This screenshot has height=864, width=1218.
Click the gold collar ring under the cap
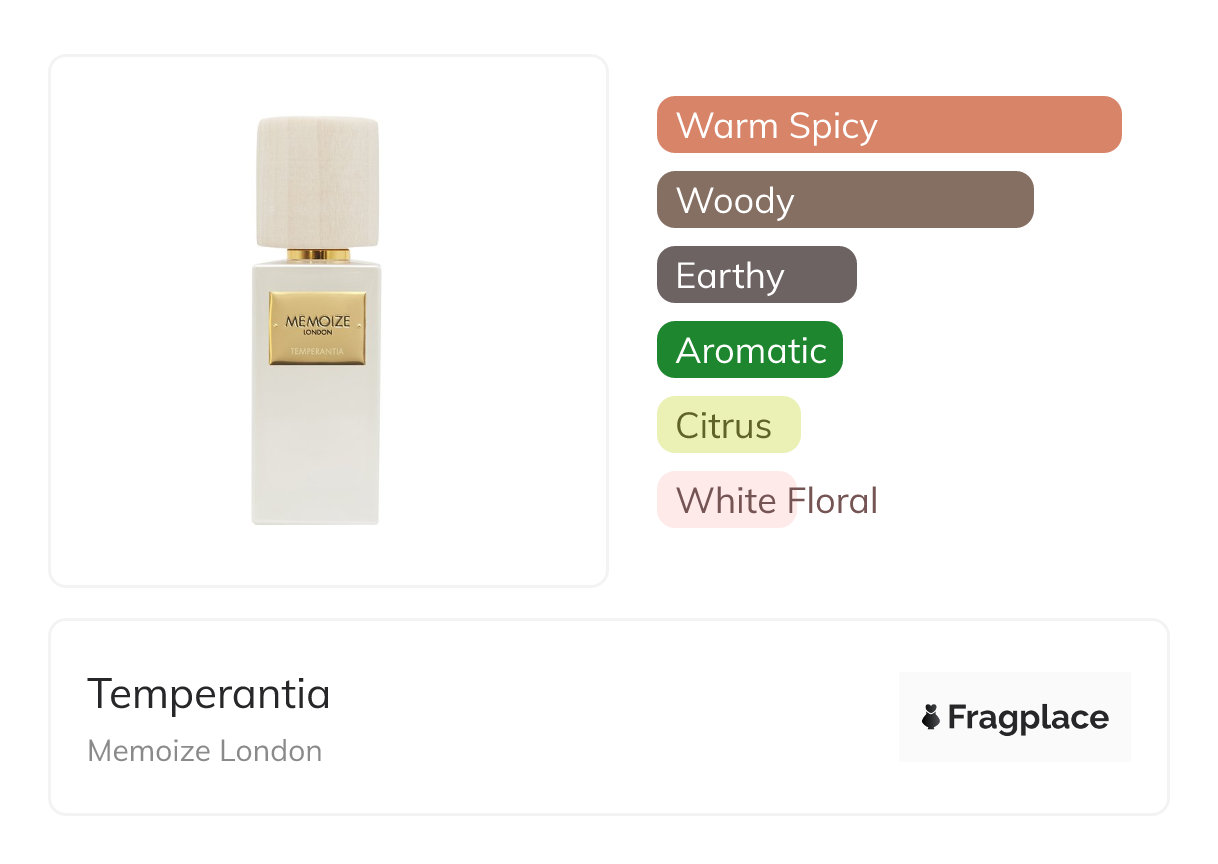(x=318, y=255)
